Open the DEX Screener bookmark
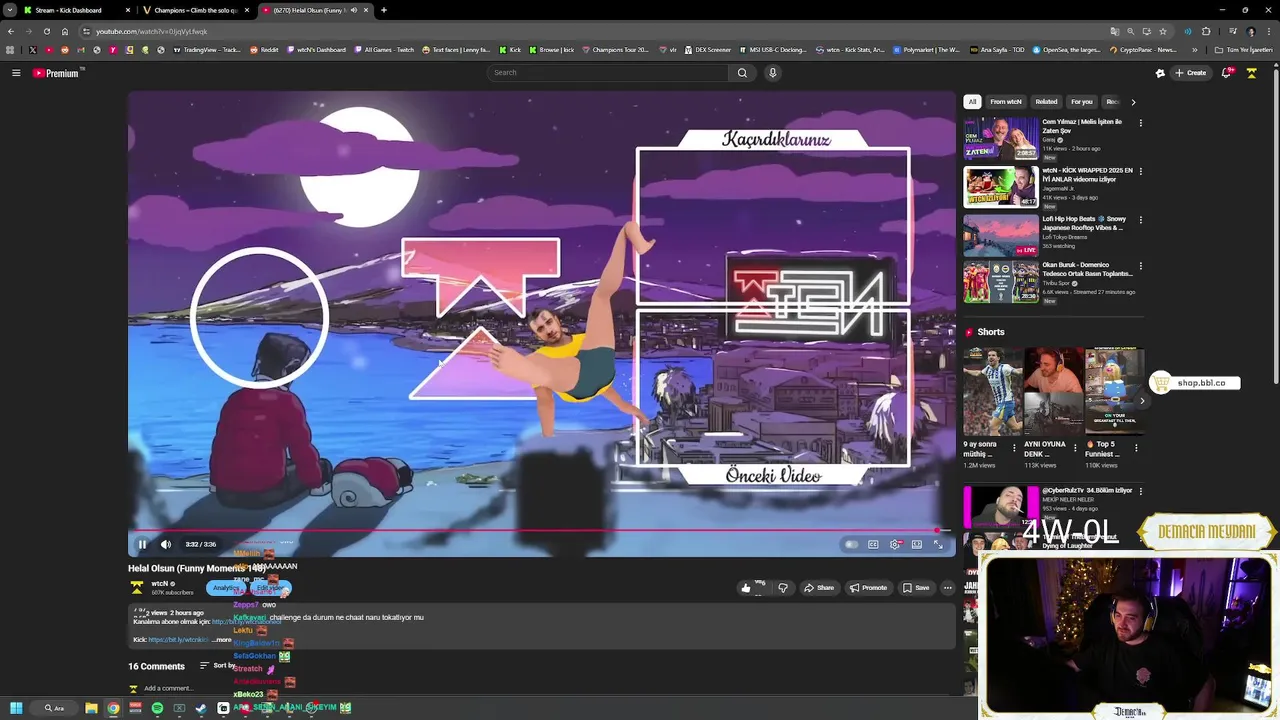 coord(708,50)
